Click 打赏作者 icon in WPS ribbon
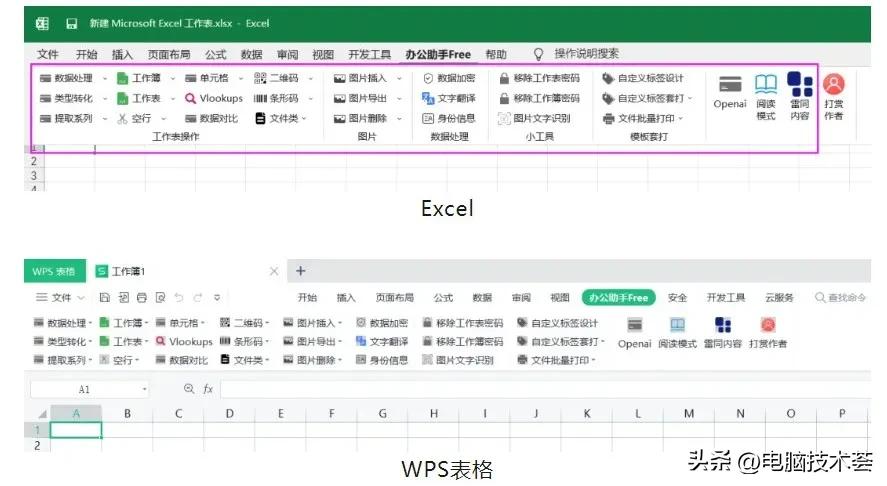Screen dimensions: 887x486 point(768,333)
